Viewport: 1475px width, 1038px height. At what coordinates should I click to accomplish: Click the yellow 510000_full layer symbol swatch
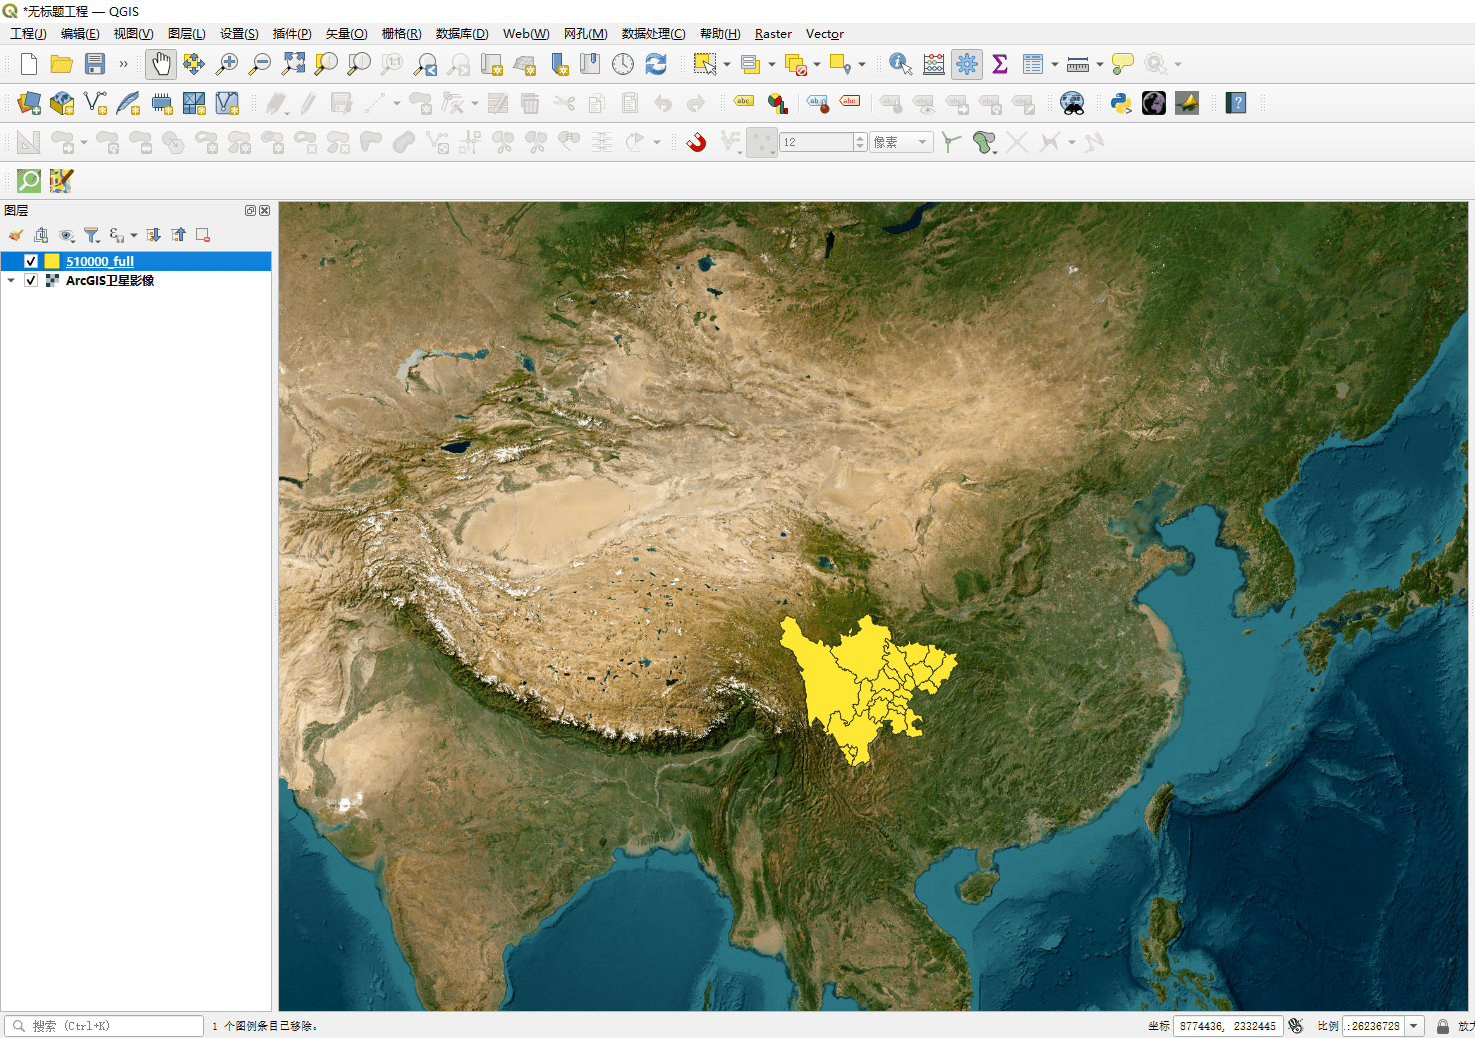52,261
